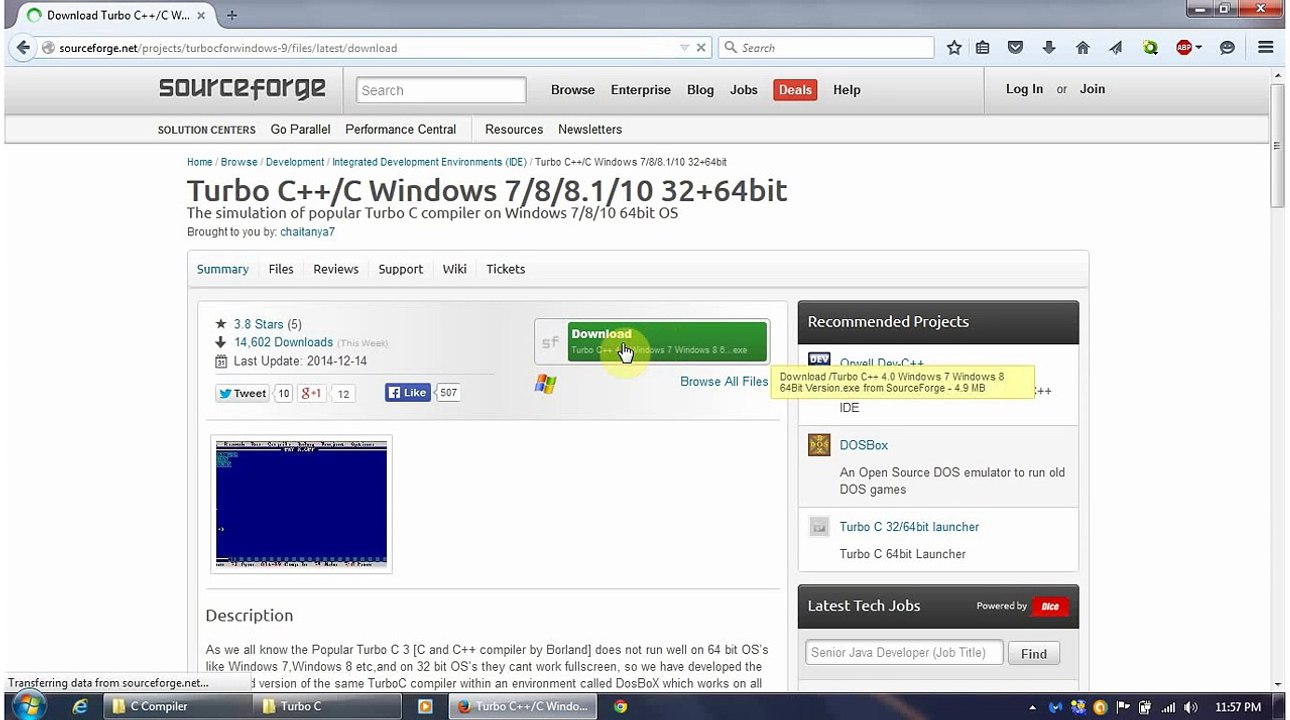
Task: Click the Tweet button
Action: [243, 393]
